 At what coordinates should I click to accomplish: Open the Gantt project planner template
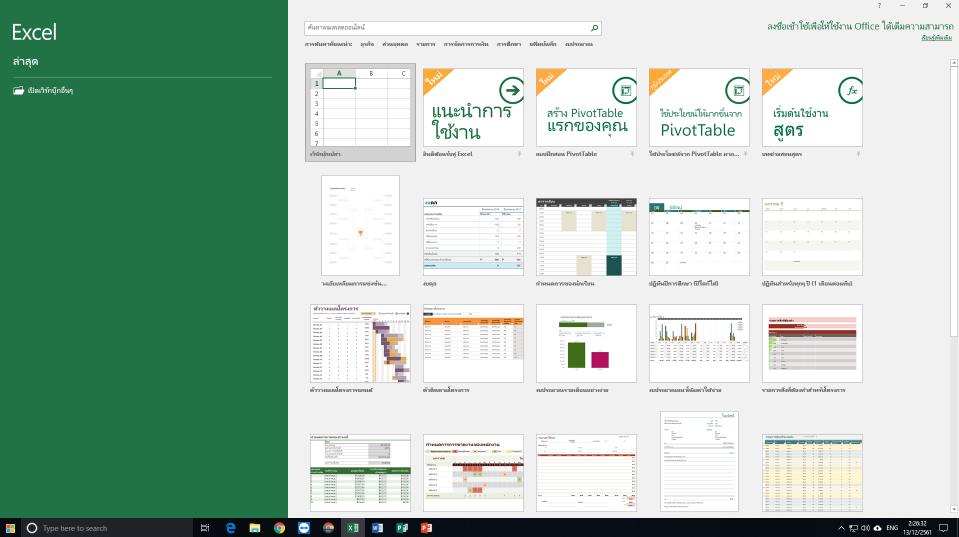[360, 343]
